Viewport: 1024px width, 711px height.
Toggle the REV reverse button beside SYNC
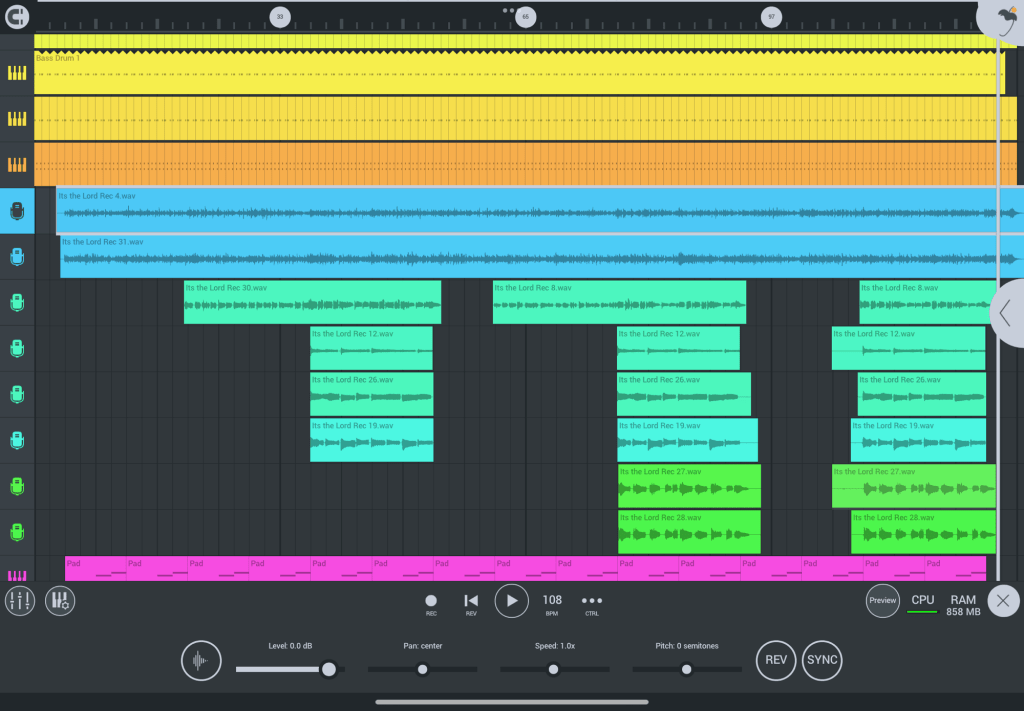775,661
